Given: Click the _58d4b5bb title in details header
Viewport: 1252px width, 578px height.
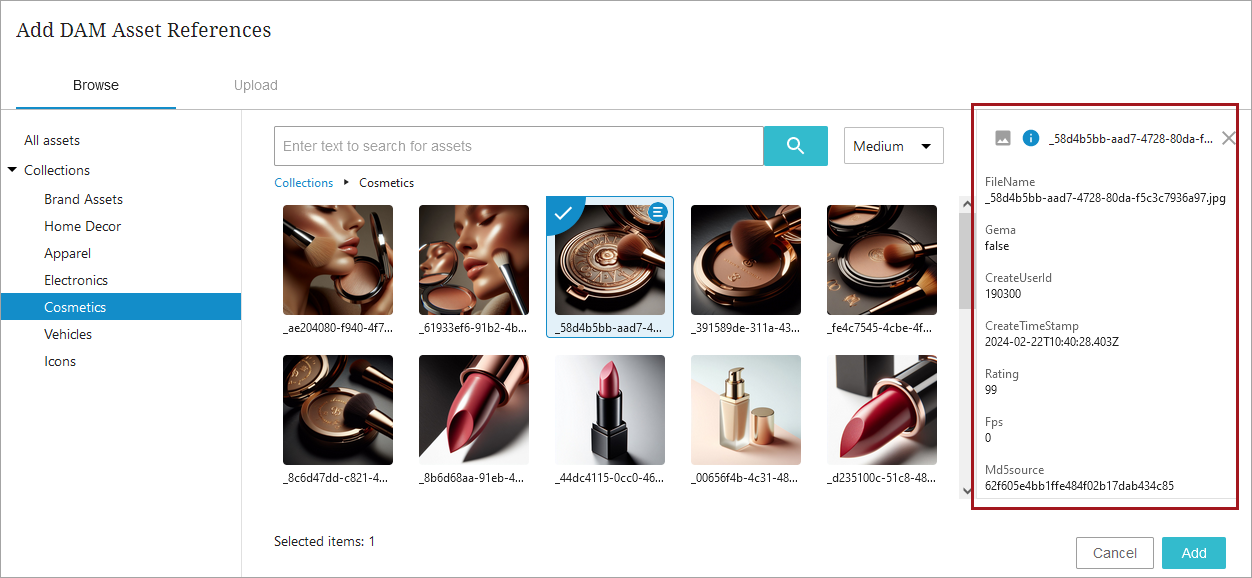Looking at the screenshot, I should pos(1131,138).
